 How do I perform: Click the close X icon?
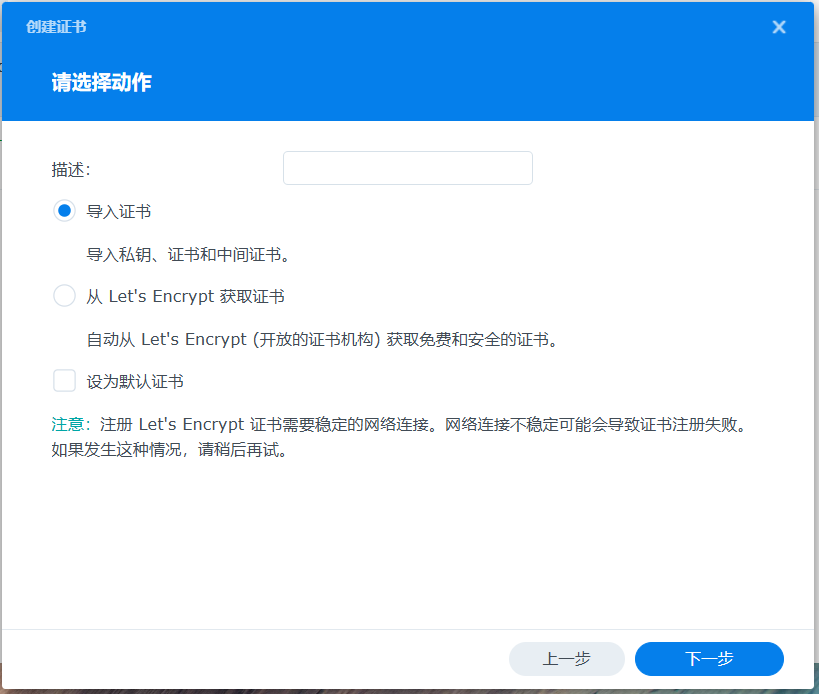[778, 27]
